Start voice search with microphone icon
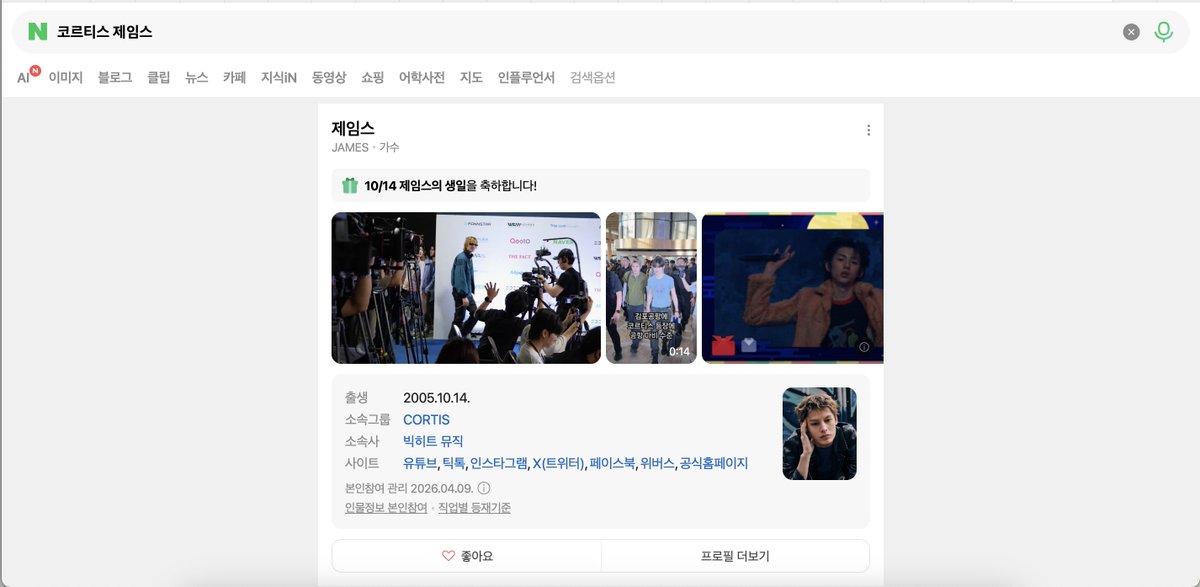This screenshot has width=1200, height=587. tap(1163, 32)
